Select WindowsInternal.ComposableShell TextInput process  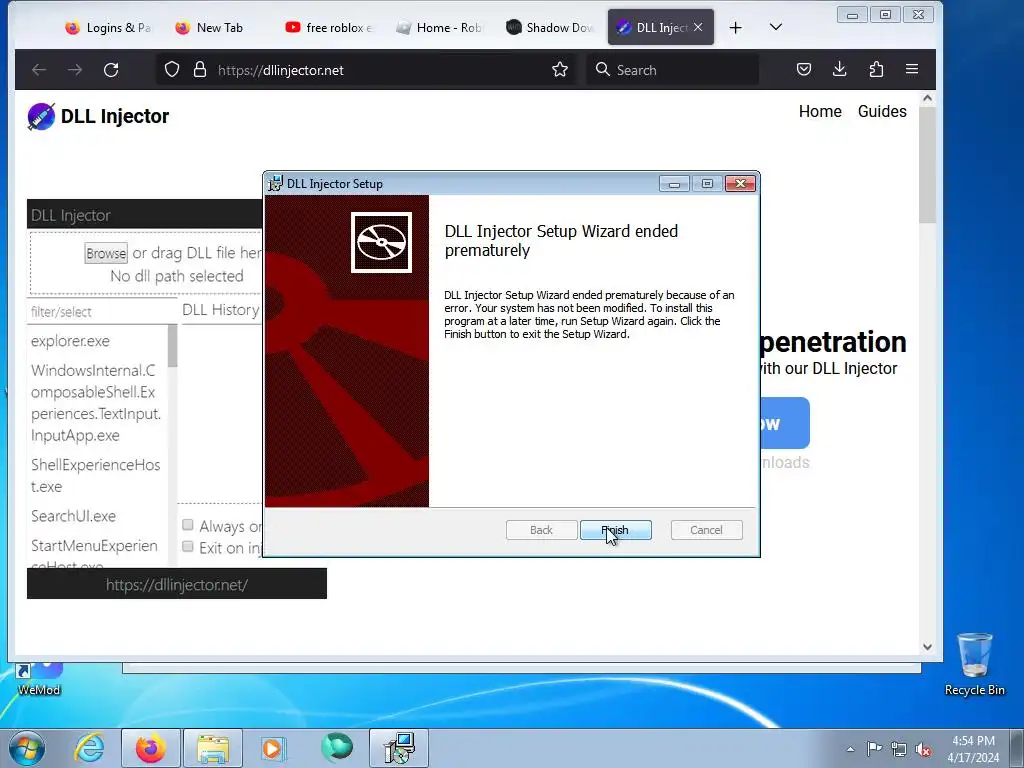pos(95,403)
